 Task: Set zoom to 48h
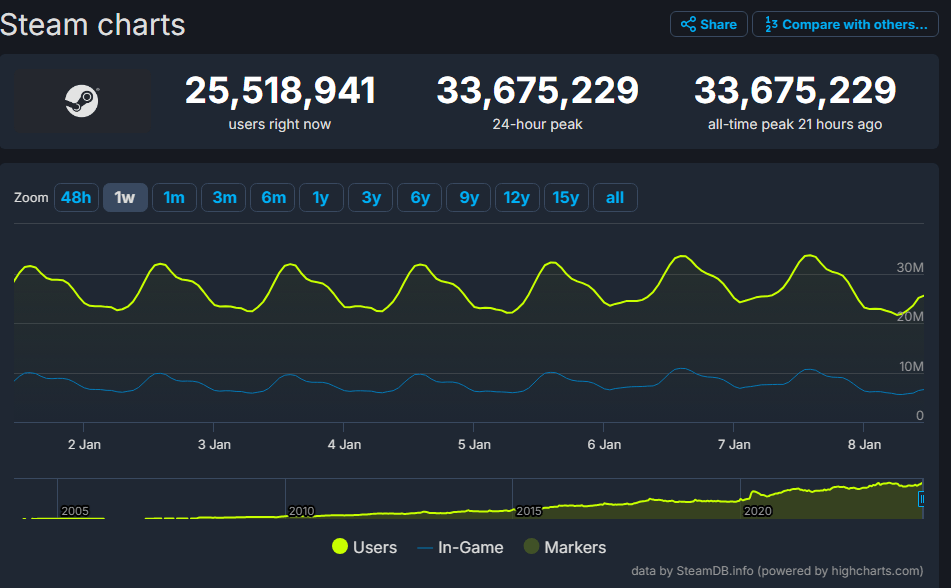[x=76, y=197]
